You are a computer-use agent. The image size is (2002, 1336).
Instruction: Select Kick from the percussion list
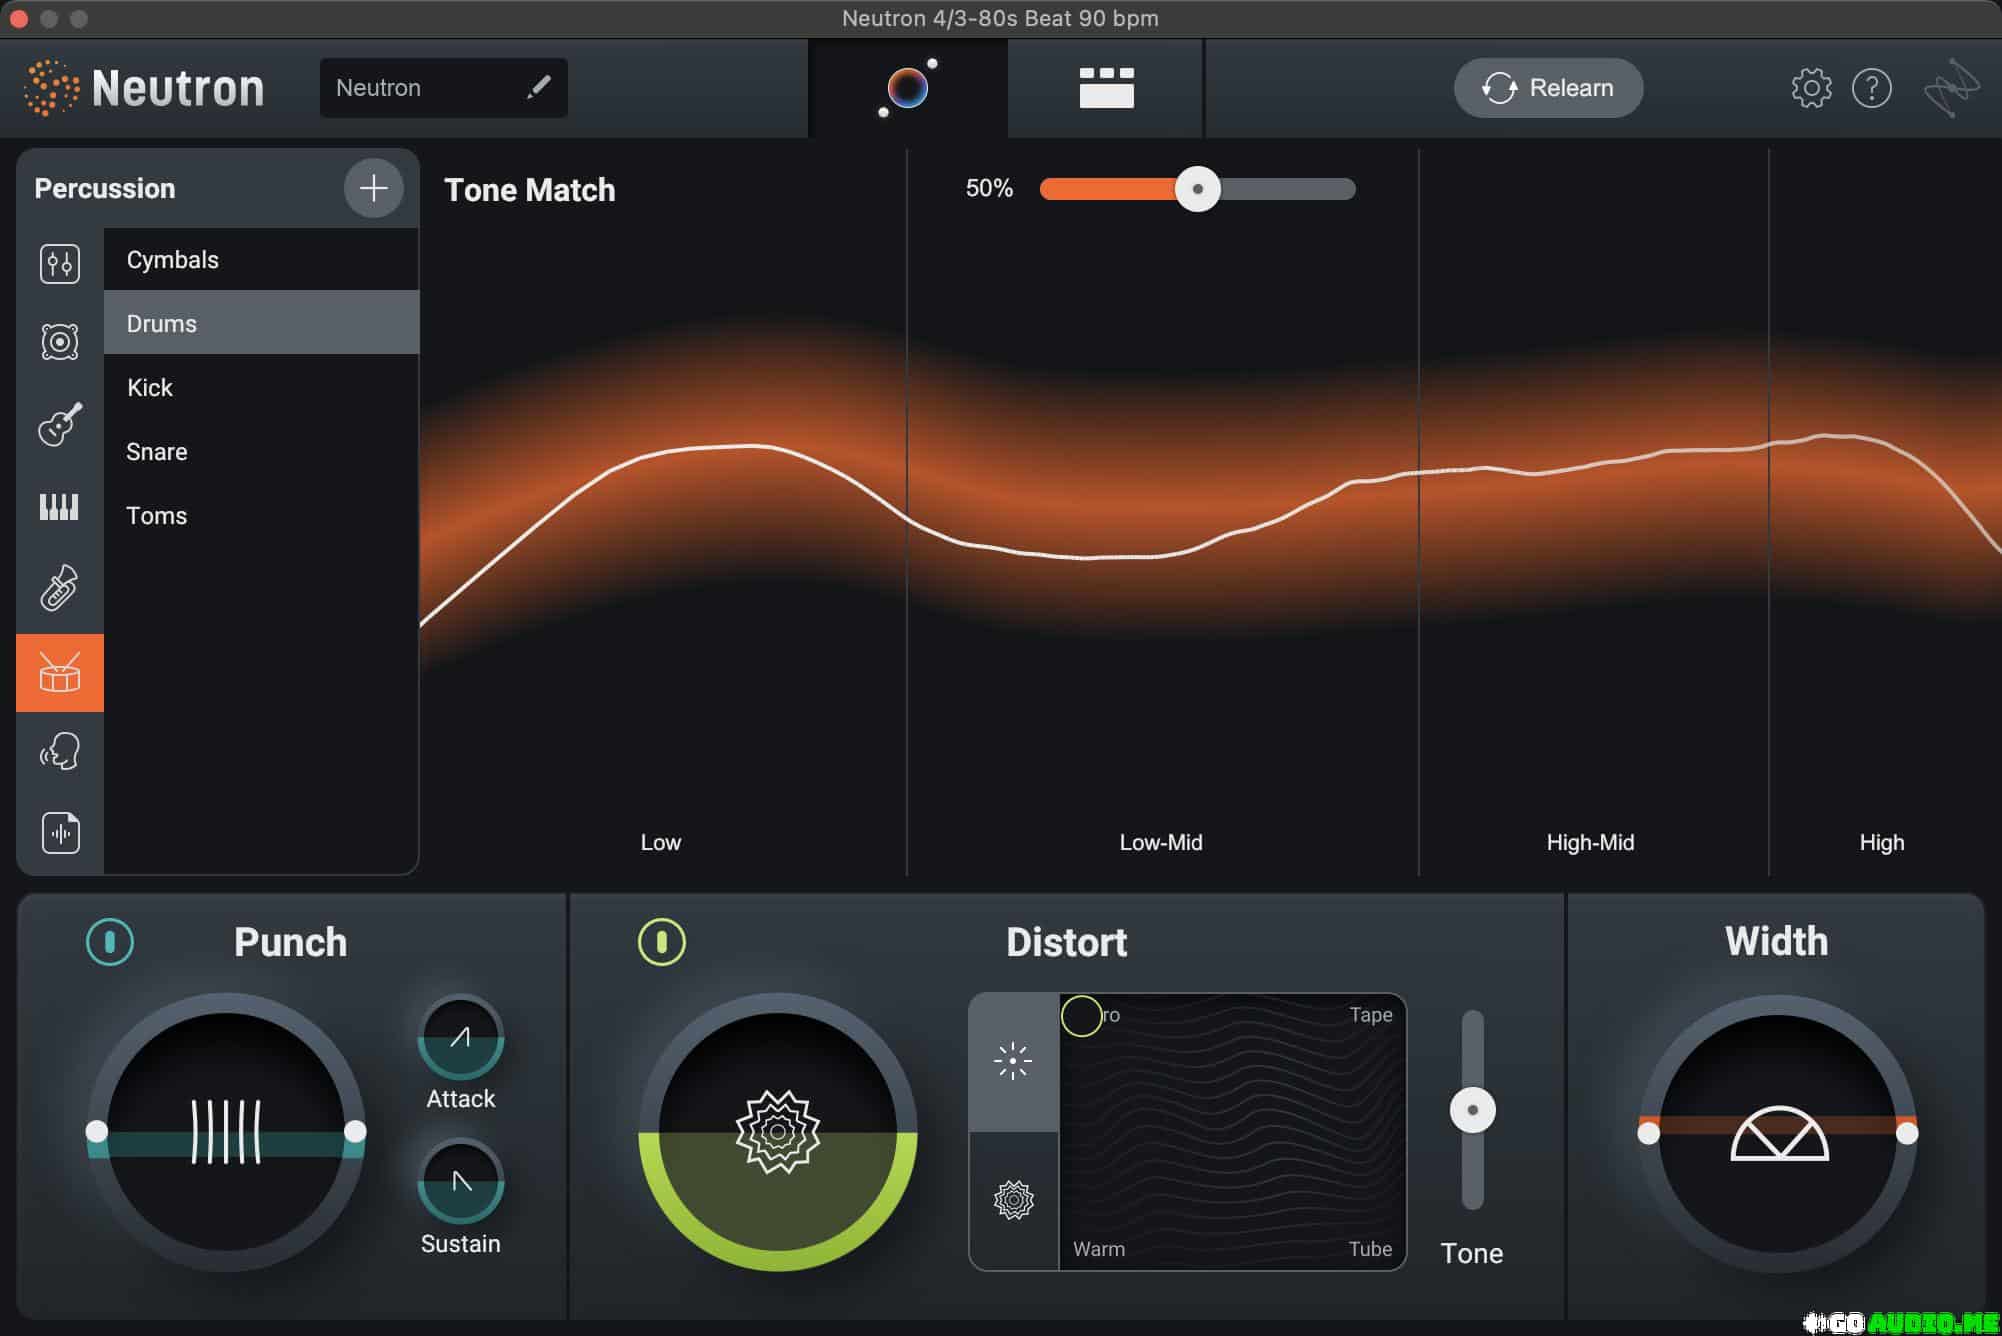[x=261, y=388]
